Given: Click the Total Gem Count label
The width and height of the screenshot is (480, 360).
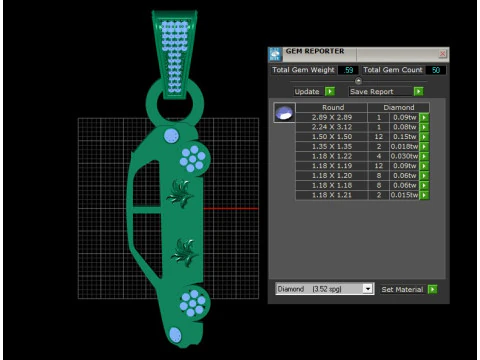Looking at the screenshot, I should [x=393, y=70].
